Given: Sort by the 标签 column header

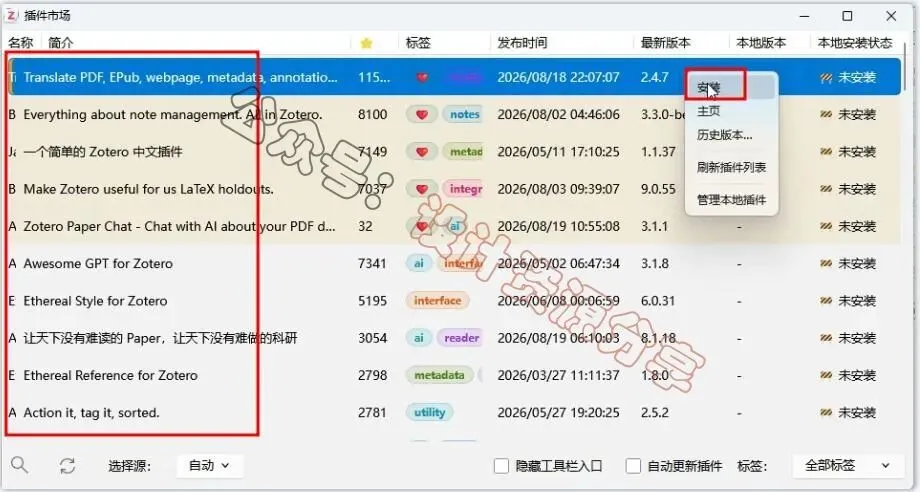Looking at the screenshot, I should click(418, 43).
